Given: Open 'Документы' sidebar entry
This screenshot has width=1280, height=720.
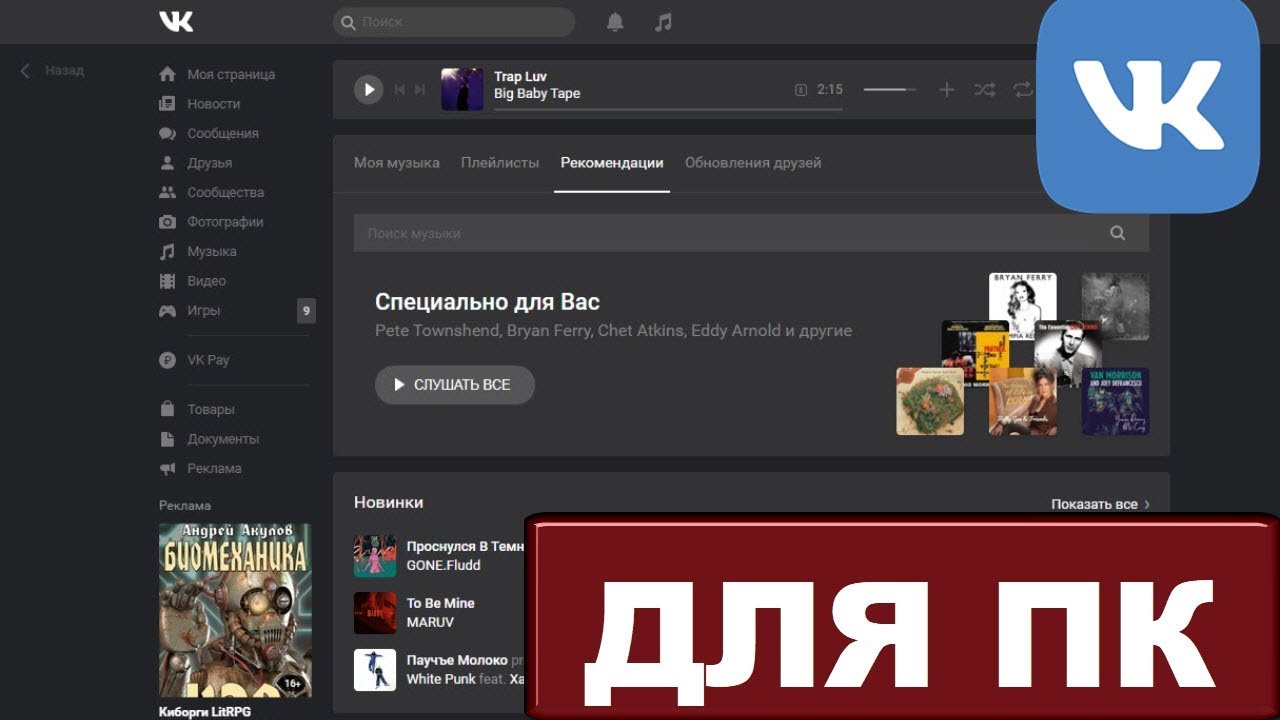Looking at the screenshot, I should pyautogui.click(x=223, y=439).
